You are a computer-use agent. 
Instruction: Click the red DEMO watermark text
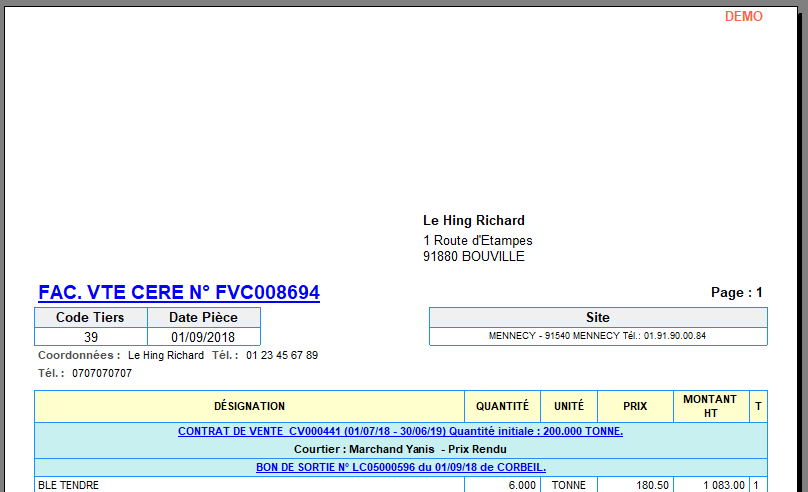pos(743,16)
